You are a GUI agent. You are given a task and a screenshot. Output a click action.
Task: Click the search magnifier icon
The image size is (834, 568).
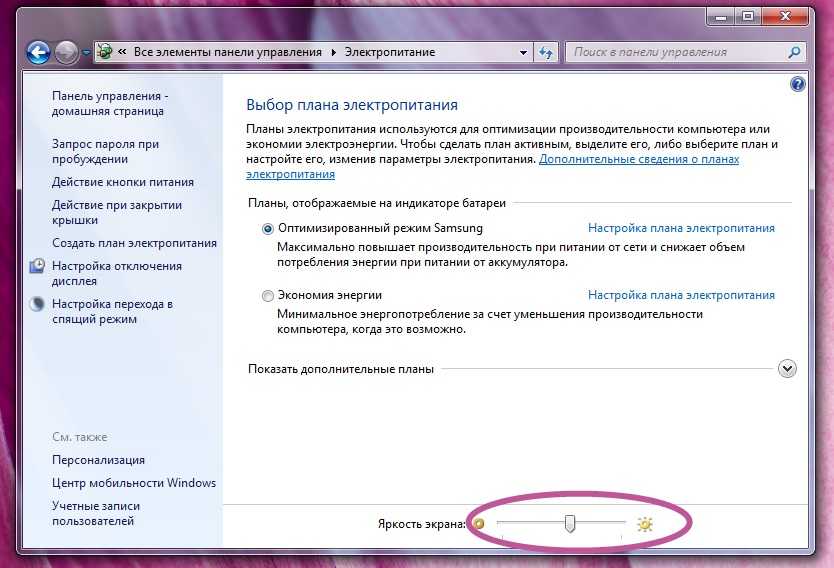click(x=794, y=52)
